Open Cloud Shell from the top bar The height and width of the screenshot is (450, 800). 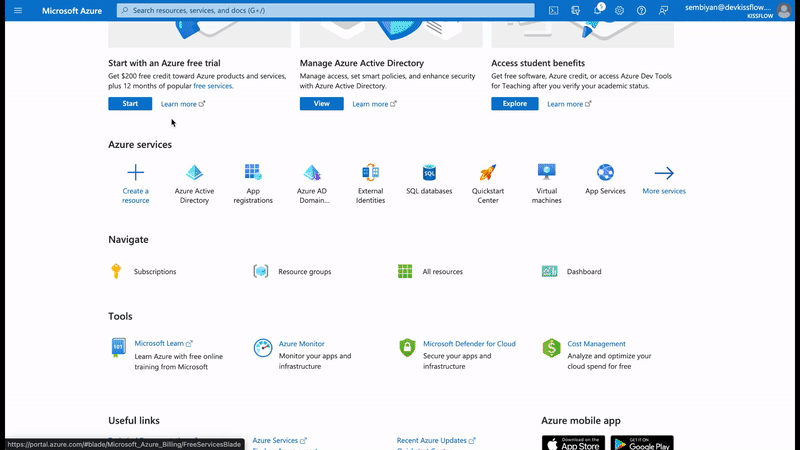(x=554, y=10)
